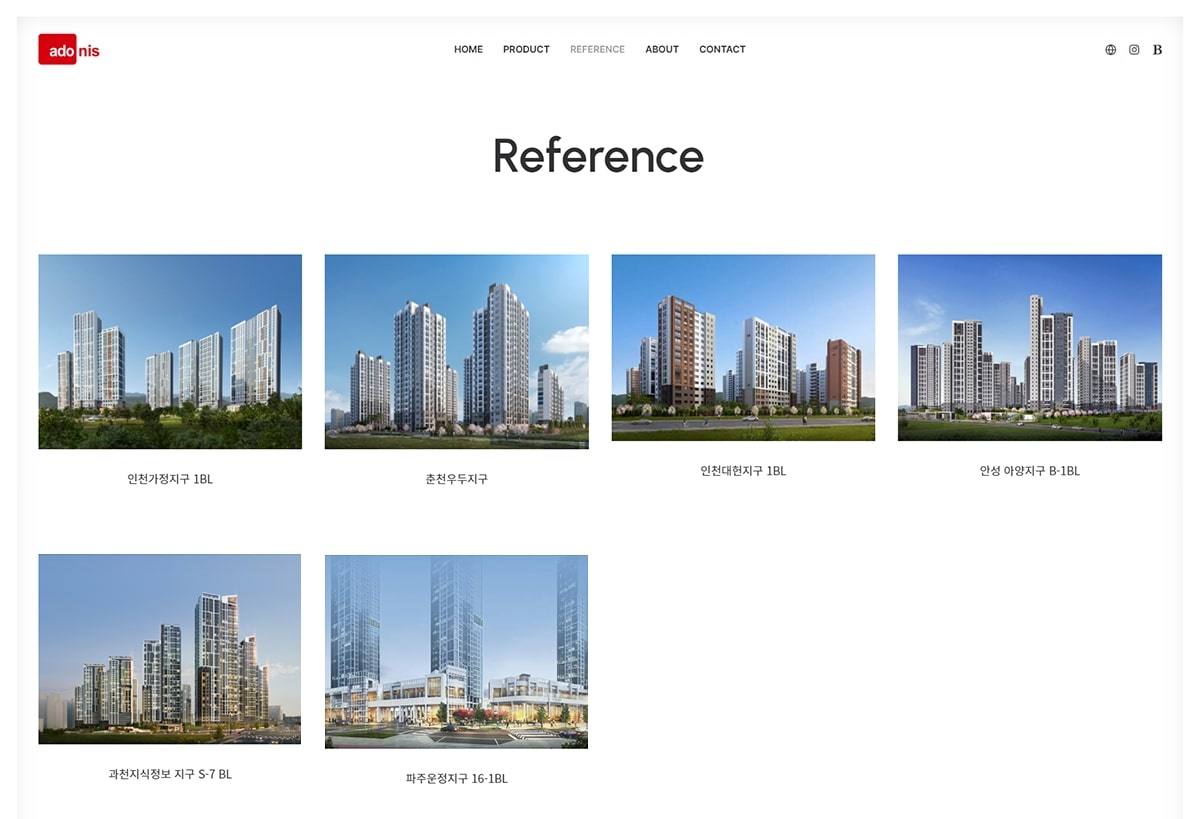
Task: Click the 안성 아양지구 B-1BL caption
Action: click(1030, 471)
